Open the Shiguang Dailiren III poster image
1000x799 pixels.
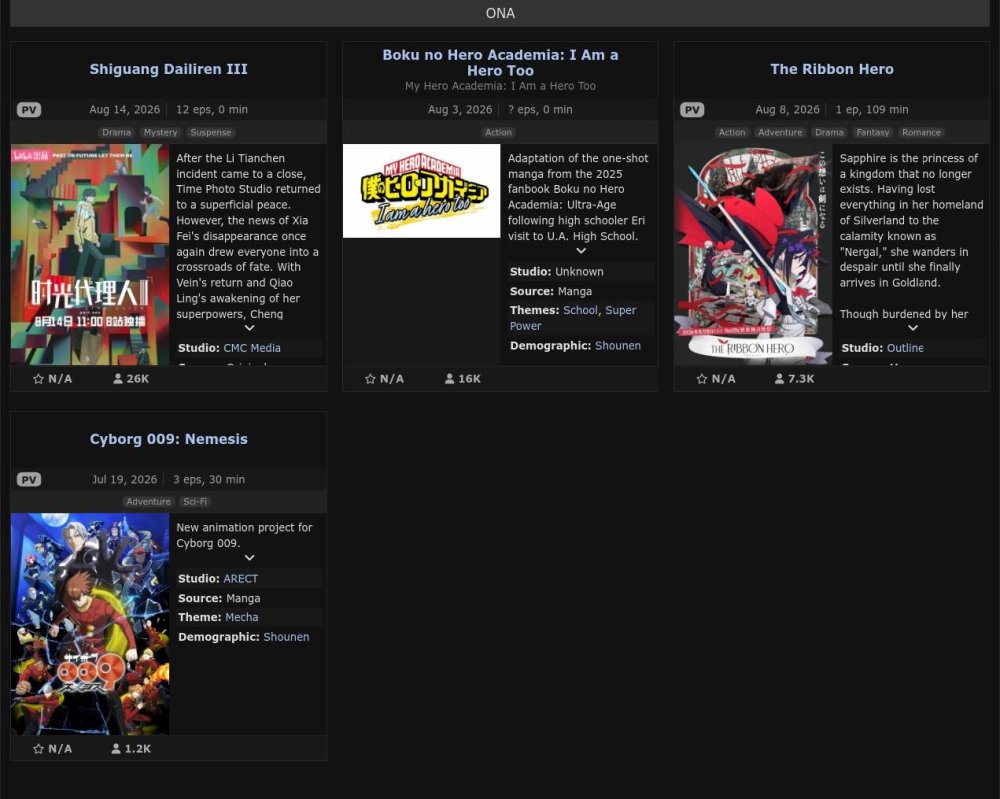90,254
